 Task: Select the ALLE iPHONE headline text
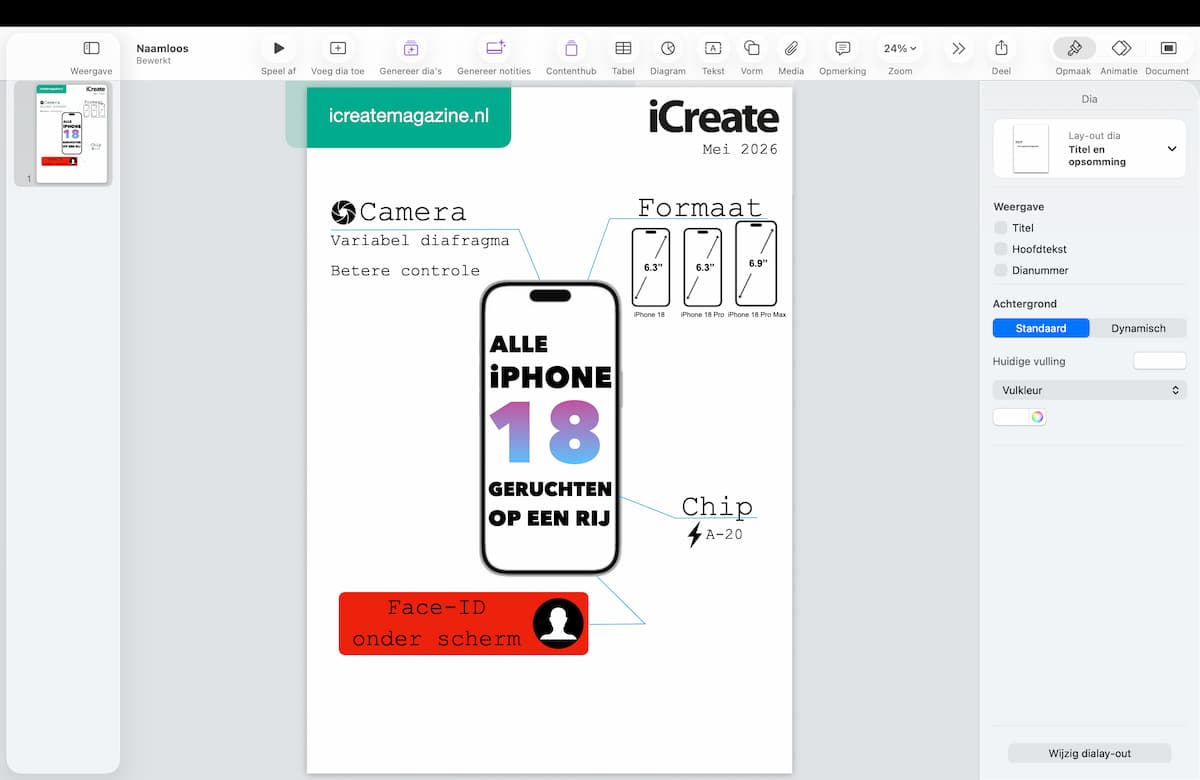pyautogui.click(x=550, y=361)
